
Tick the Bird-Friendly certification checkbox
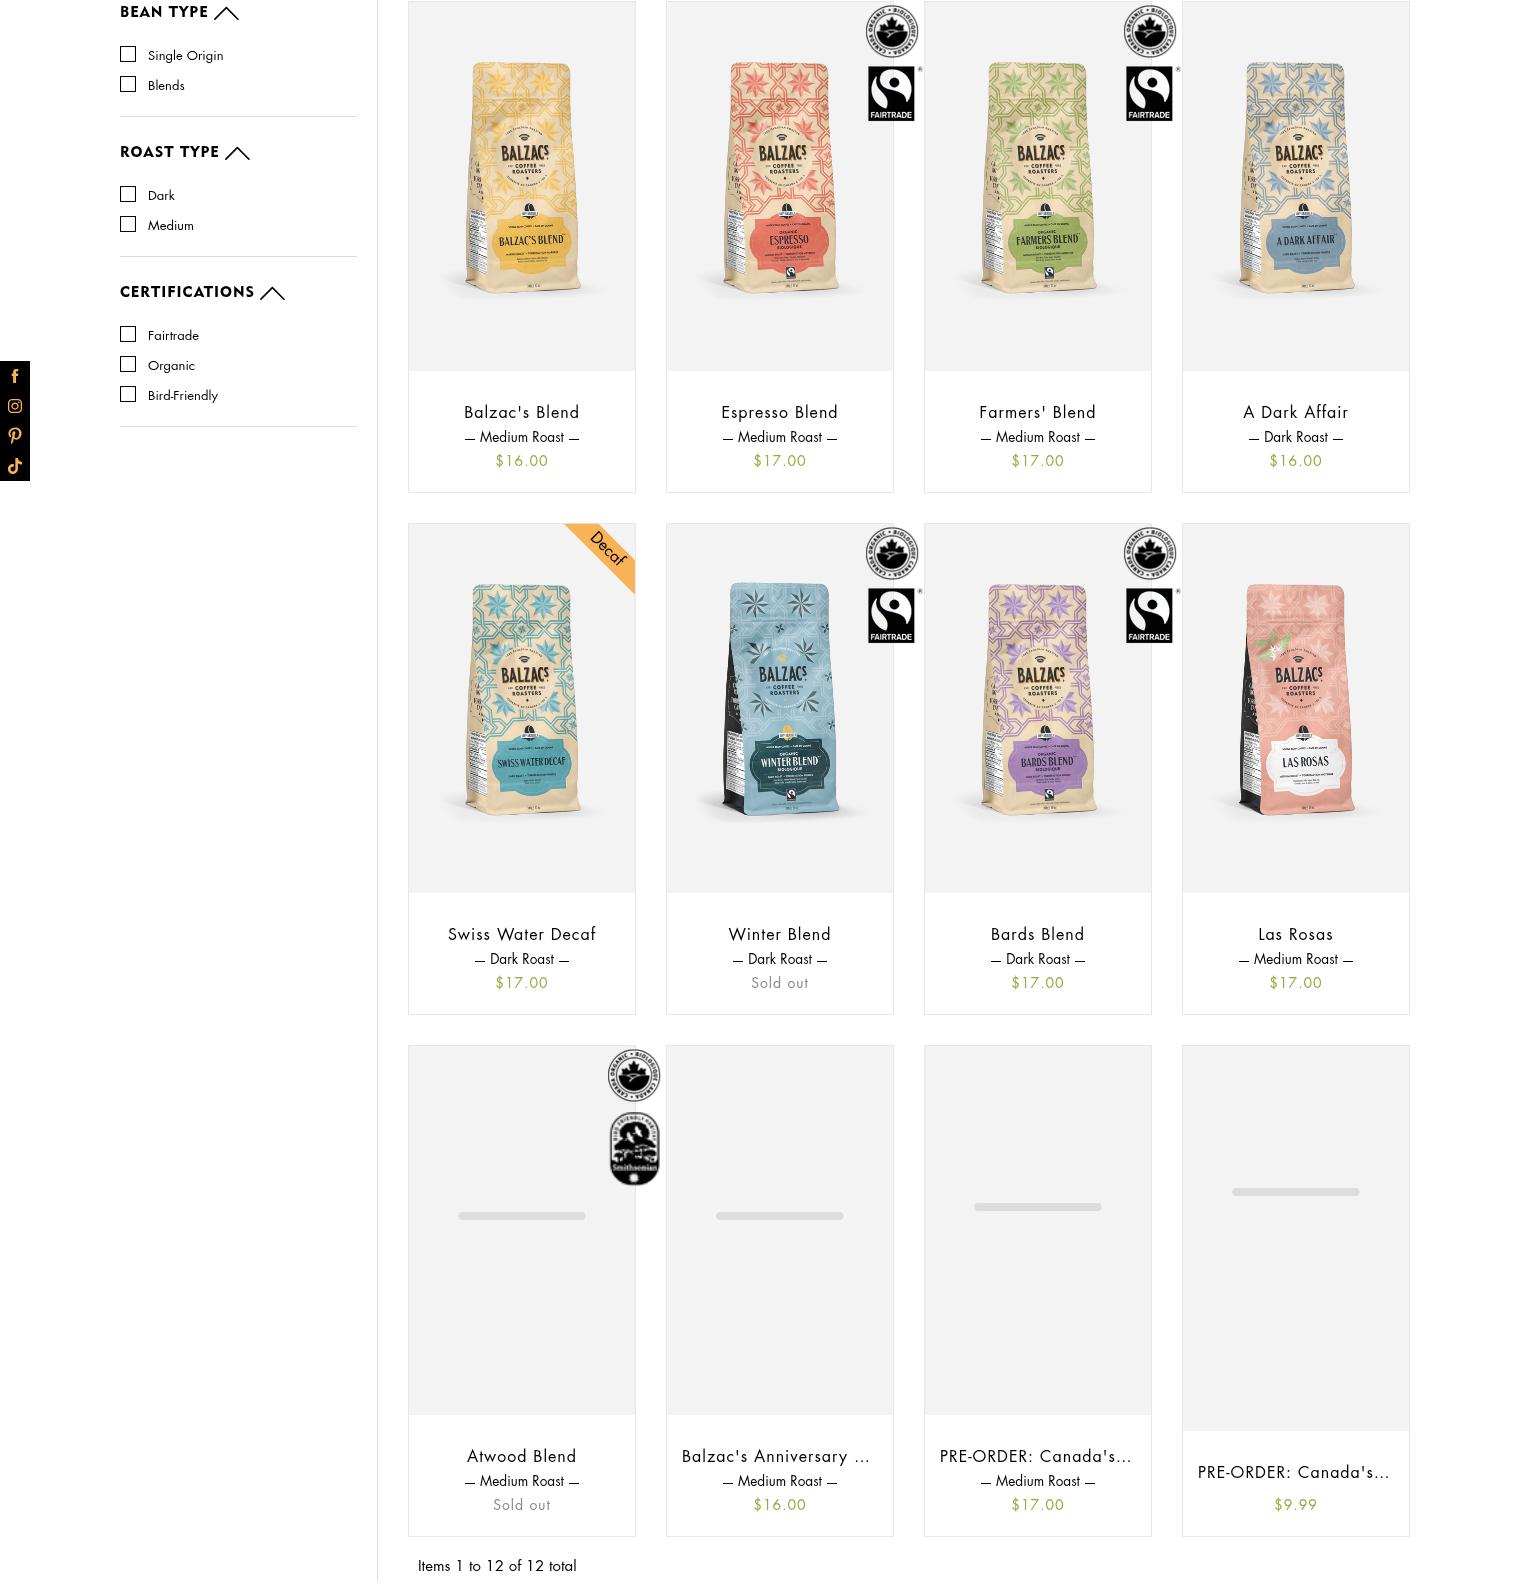128,394
